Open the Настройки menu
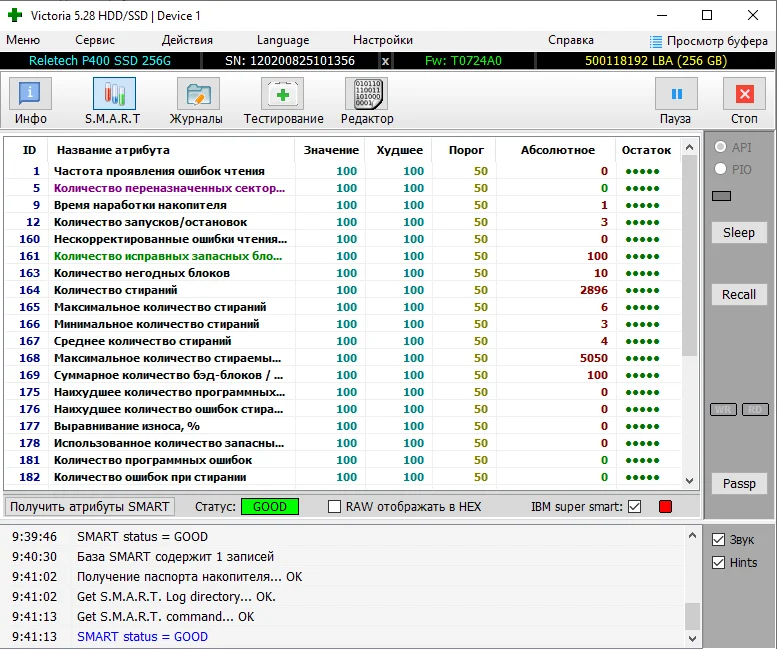 click(382, 40)
